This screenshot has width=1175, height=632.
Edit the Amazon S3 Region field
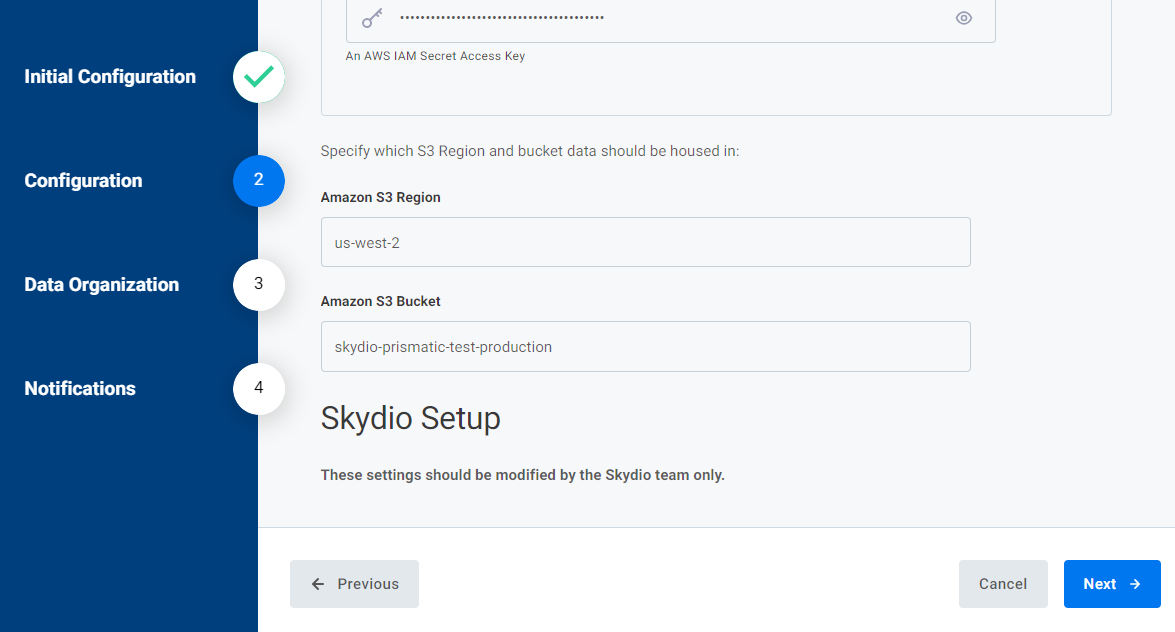pyautogui.click(x=645, y=242)
